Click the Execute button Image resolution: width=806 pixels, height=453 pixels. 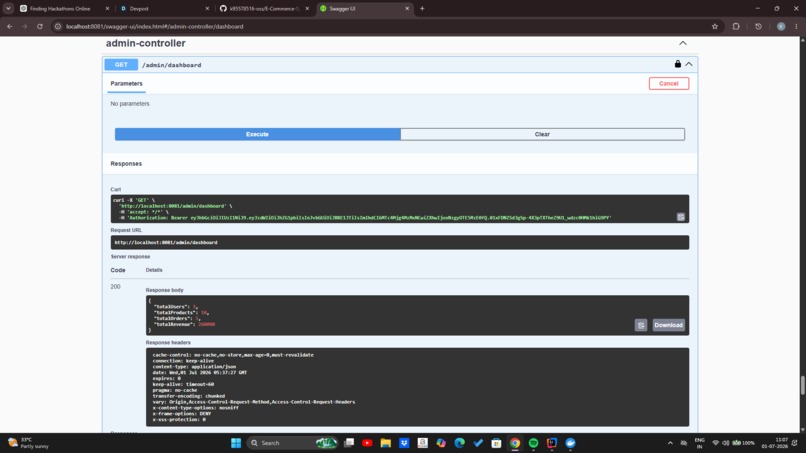pos(258,134)
